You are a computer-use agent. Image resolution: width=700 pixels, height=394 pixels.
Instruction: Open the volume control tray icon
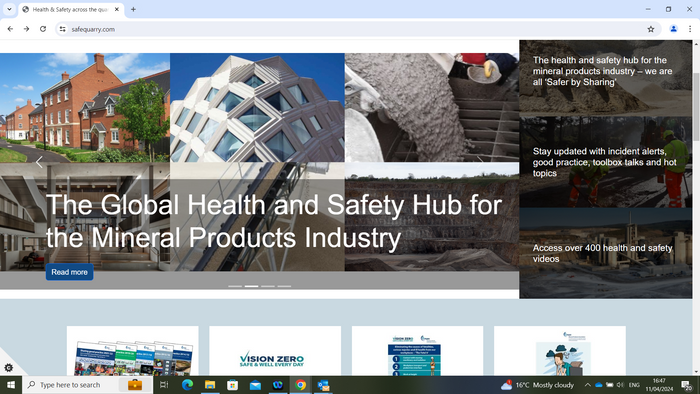pos(620,385)
